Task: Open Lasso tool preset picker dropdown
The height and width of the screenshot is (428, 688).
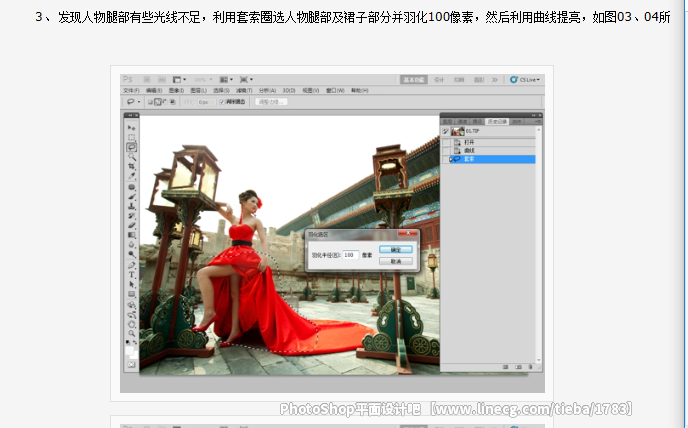Action: [x=139, y=102]
